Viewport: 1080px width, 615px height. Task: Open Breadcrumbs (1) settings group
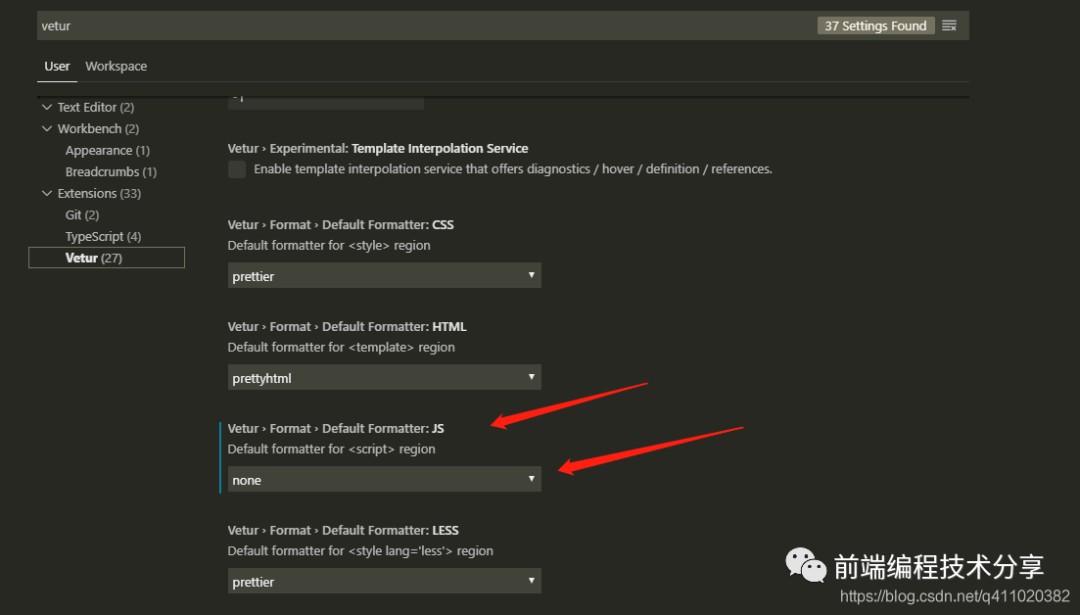tap(111, 171)
